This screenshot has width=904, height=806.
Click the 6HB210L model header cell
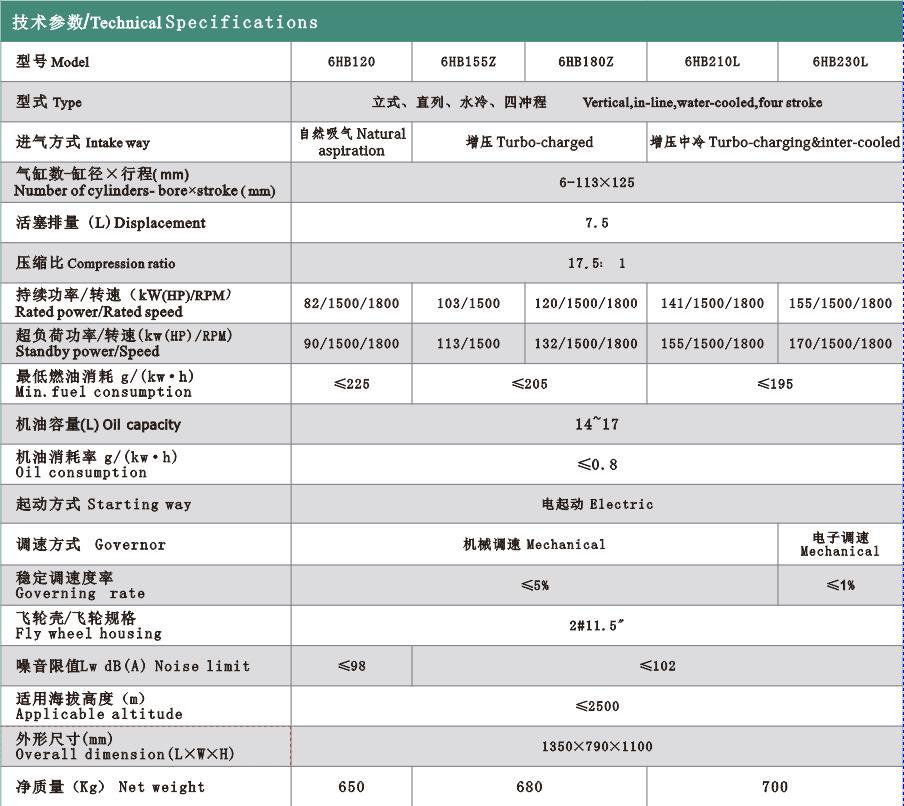pyautogui.click(x=712, y=62)
